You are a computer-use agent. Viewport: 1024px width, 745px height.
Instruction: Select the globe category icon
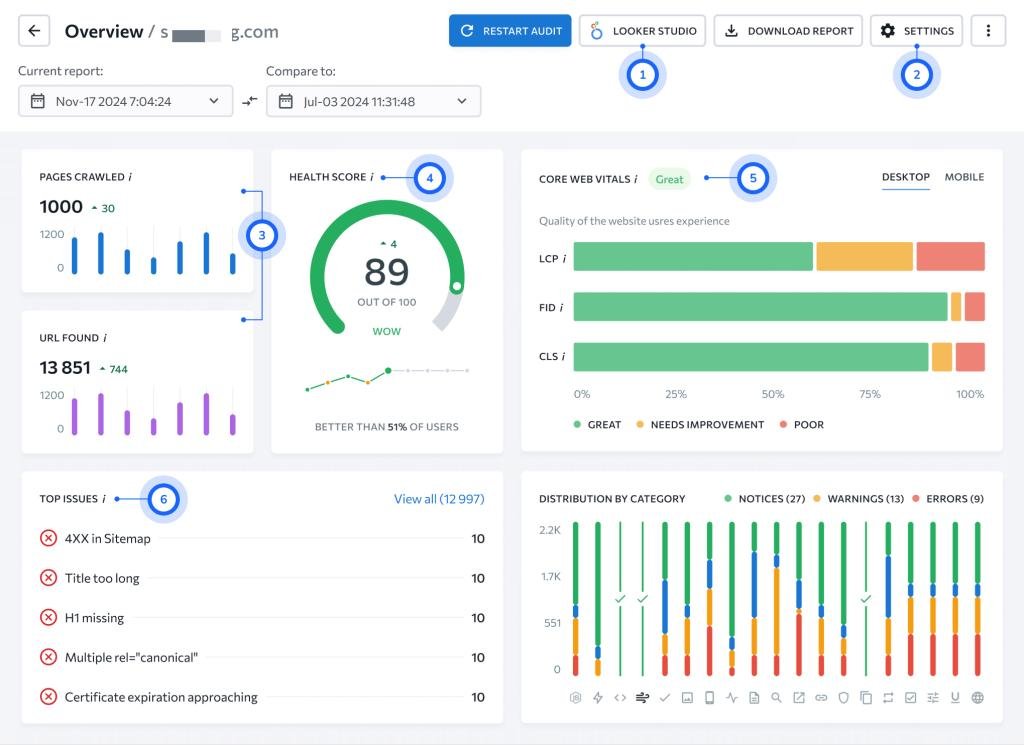click(977, 697)
